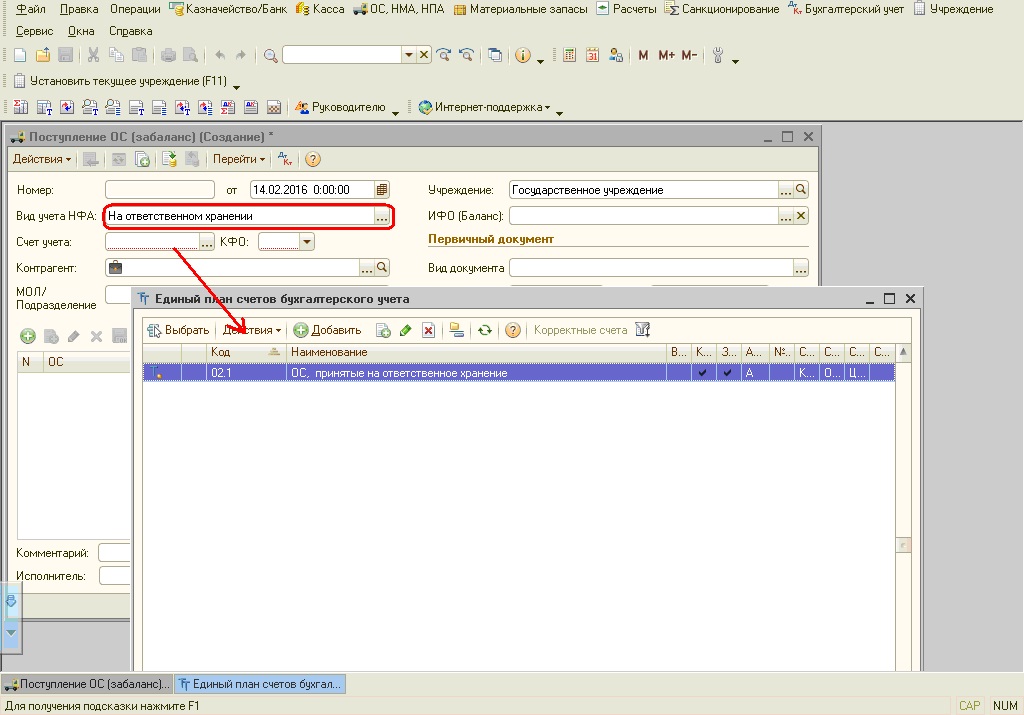This screenshot has height=715, width=1024.
Task: Switch to the Поступление ОС (забаланс) window tab
Action: (x=88, y=684)
